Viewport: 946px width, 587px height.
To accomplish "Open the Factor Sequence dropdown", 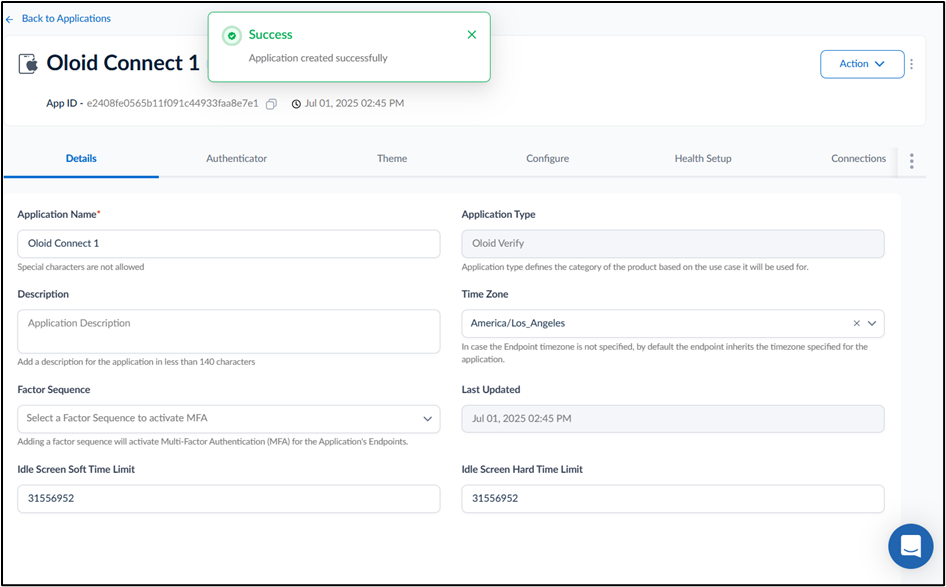I will pyautogui.click(x=229, y=419).
